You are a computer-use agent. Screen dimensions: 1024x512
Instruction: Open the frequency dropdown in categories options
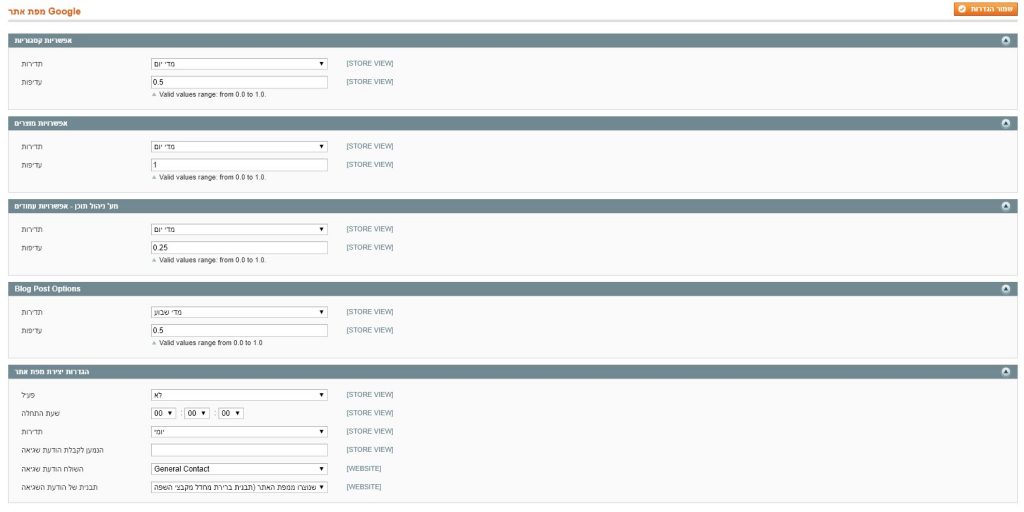pyautogui.click(x=239, y=64)
